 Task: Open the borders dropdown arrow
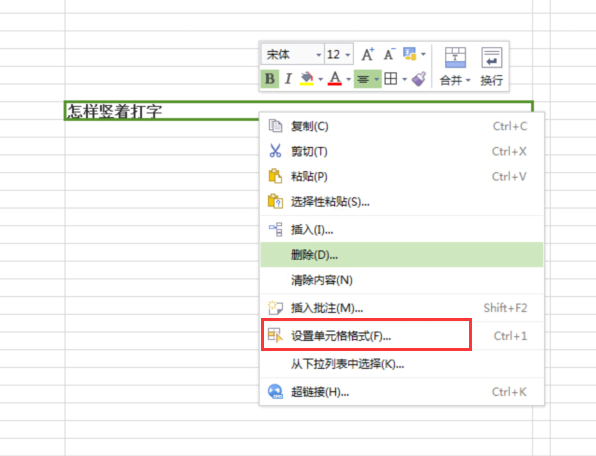[x=404, y=79]
